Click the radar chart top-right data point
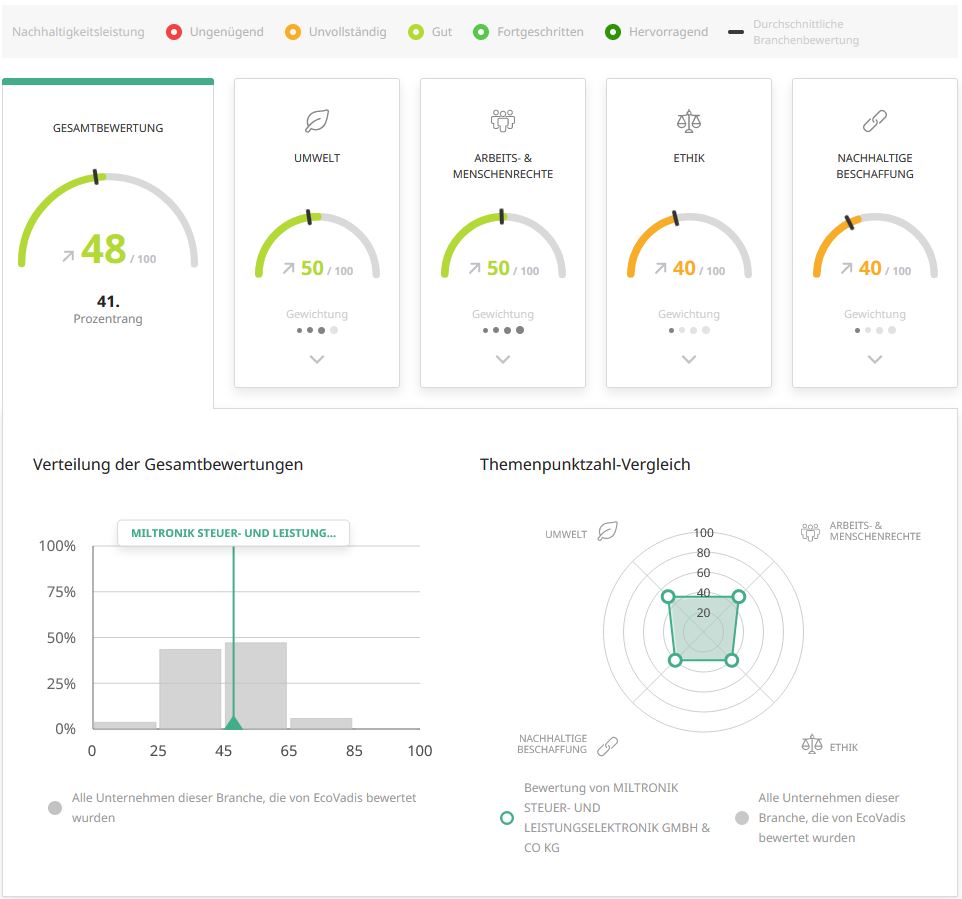Viewport: 962px width, 899px height. 739,596
